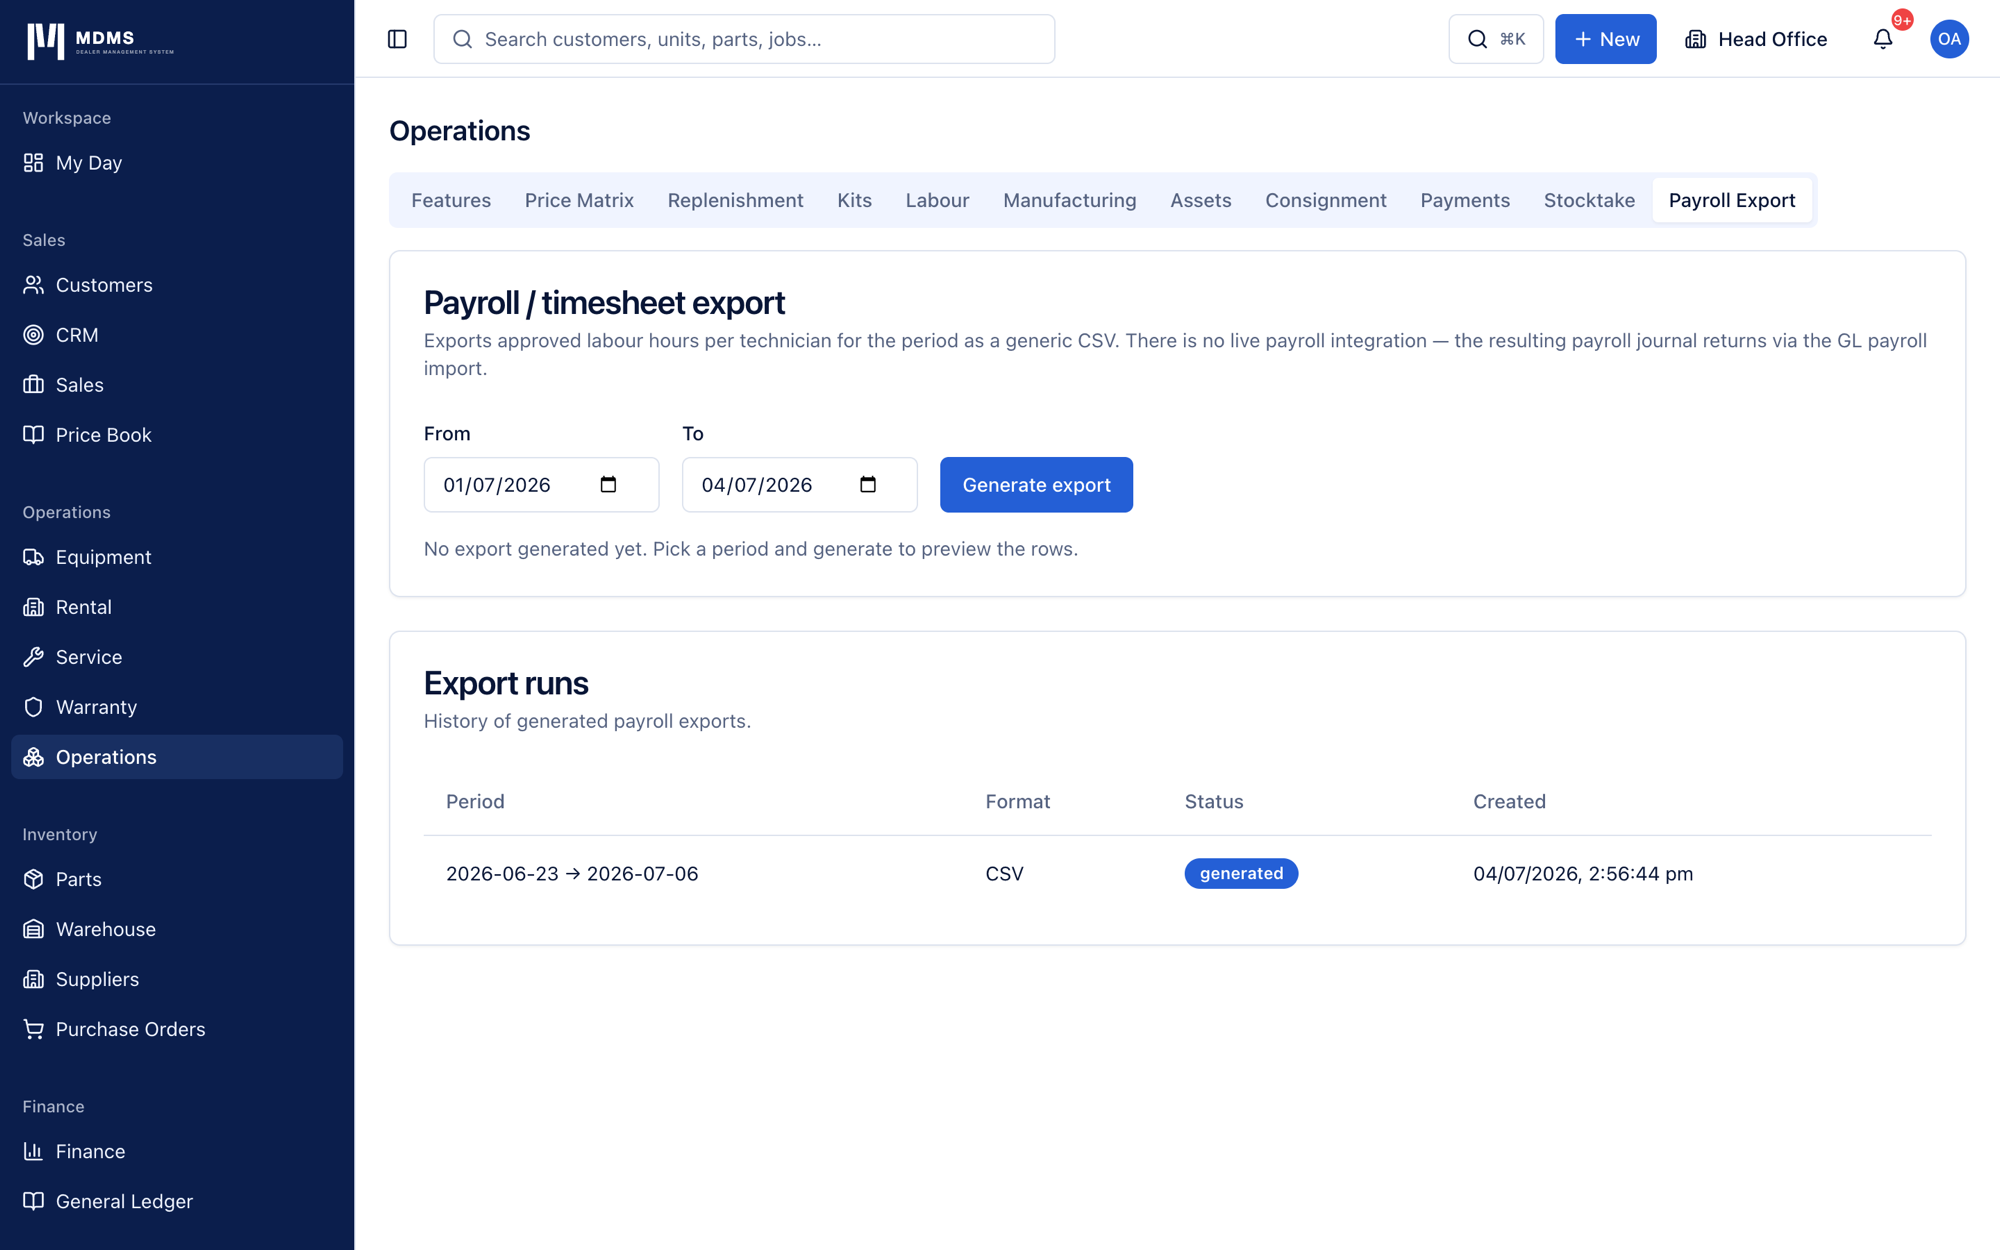Open Parts in Inventory section
Image resolution: width=2000 pixels, height=1250 pixels.
pos(177,879)
